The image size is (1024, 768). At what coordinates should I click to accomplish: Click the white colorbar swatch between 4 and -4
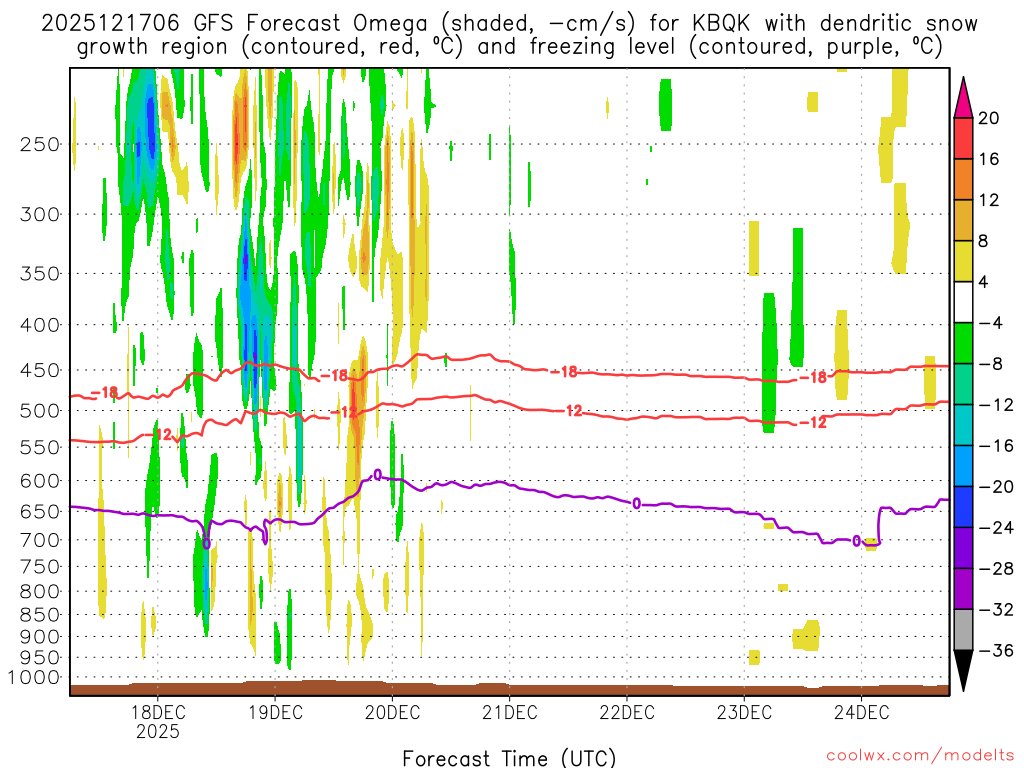[963, 302]
